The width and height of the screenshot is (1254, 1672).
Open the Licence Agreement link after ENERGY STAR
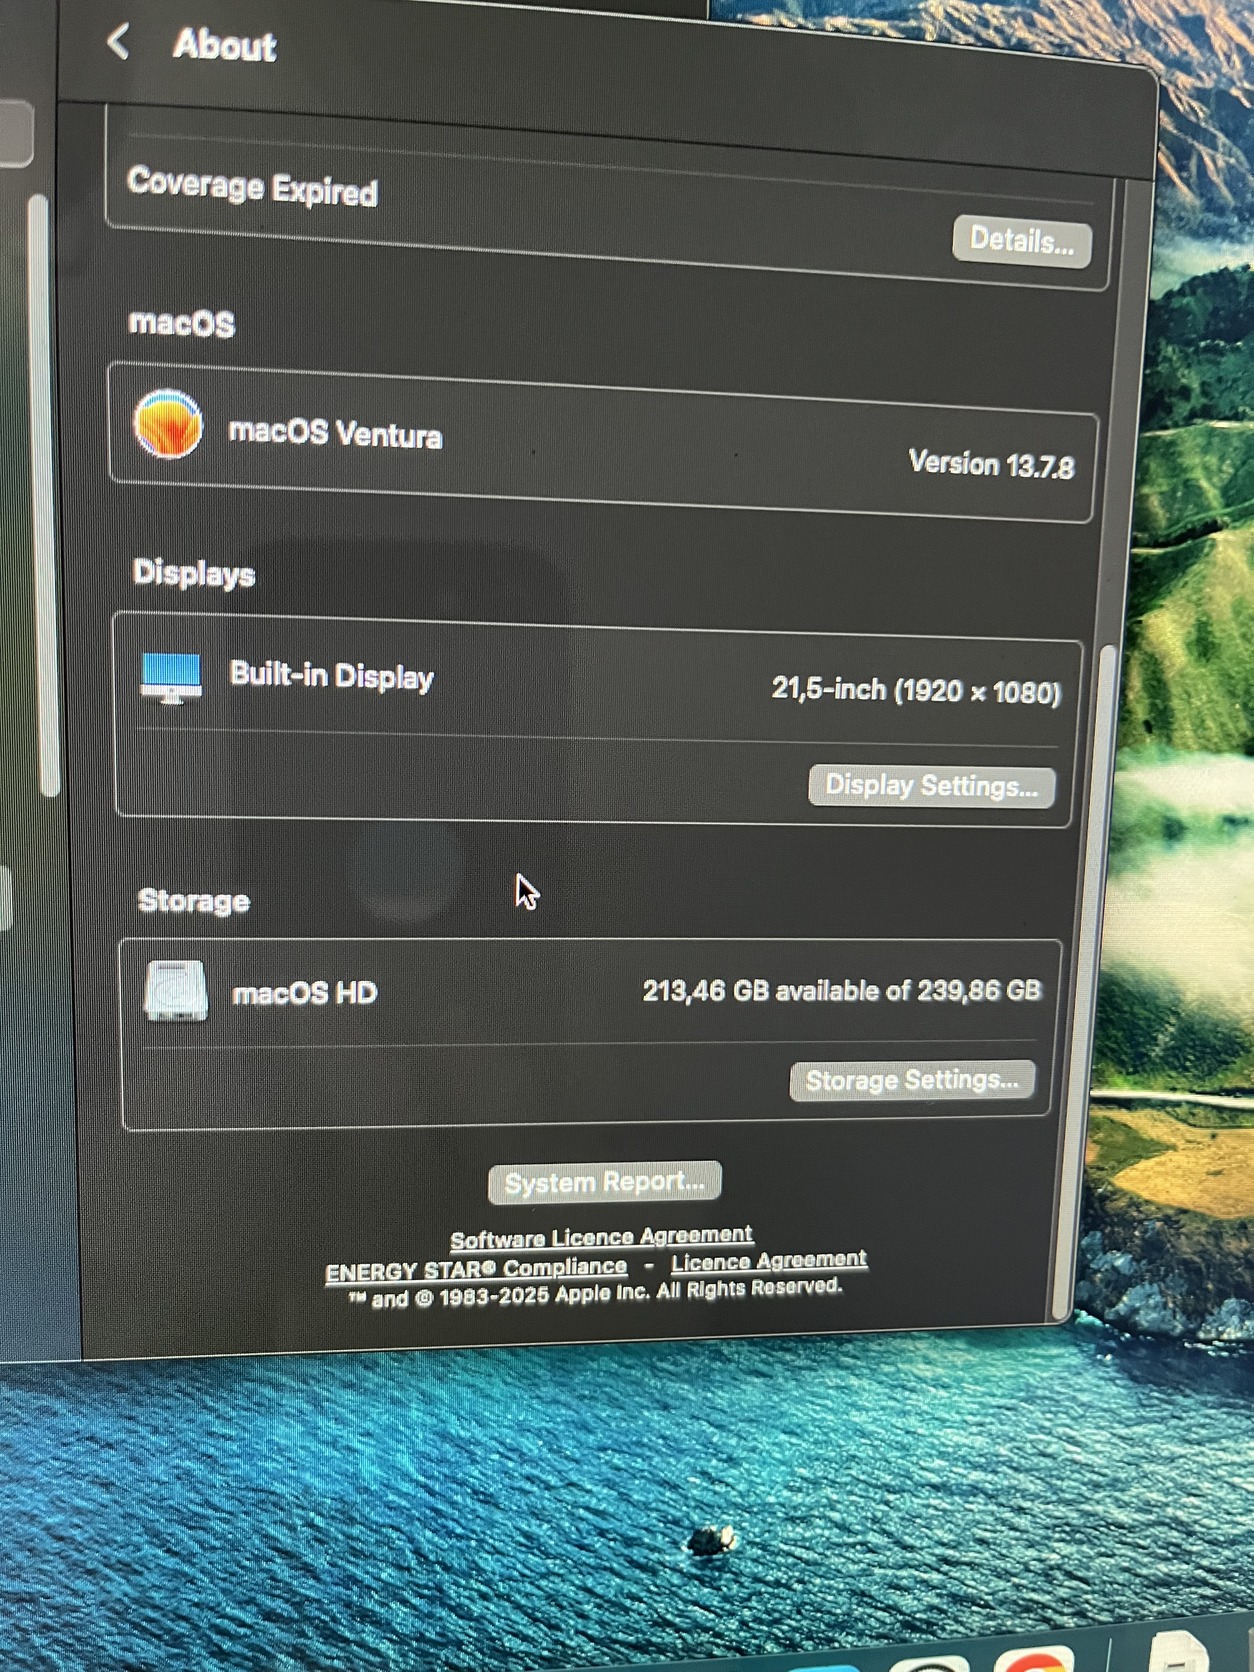[769, 1261]
